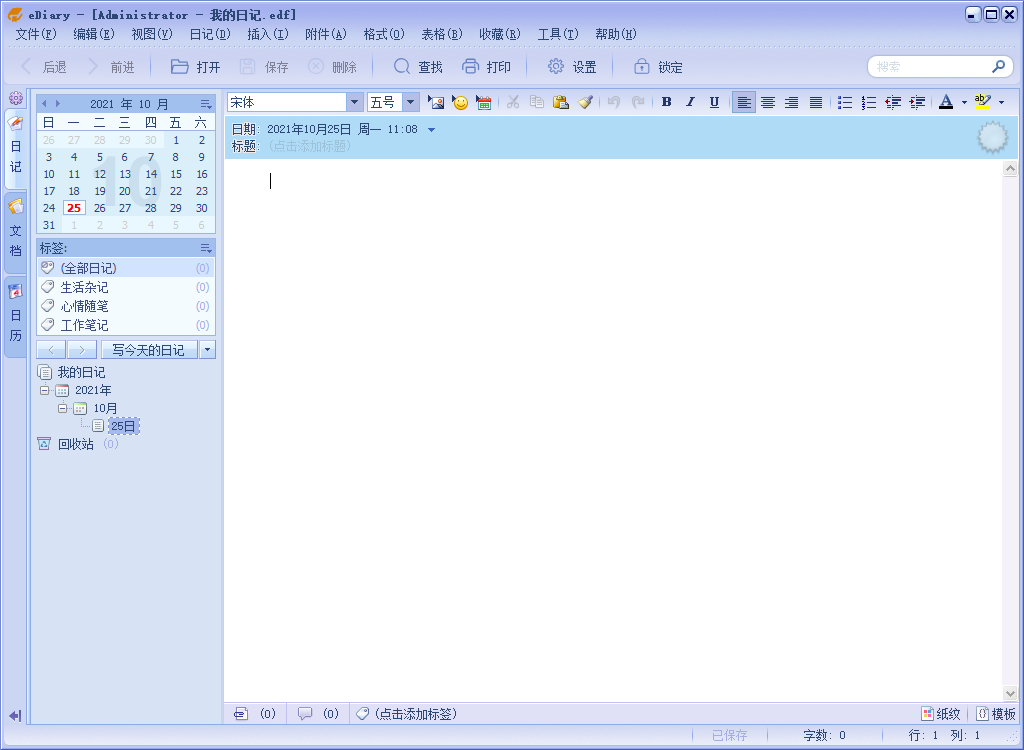
Task: Open the weather icon in diary header
Action: tap(992, 138)
